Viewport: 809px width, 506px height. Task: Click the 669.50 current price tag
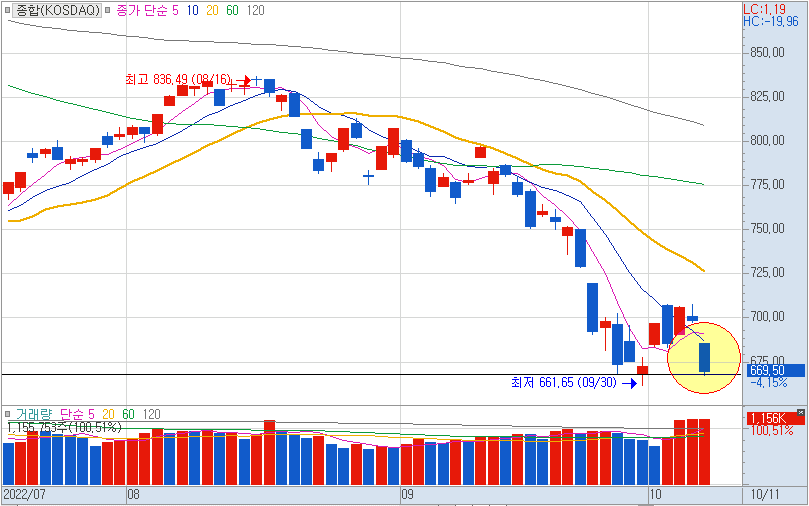click(776, 370)
